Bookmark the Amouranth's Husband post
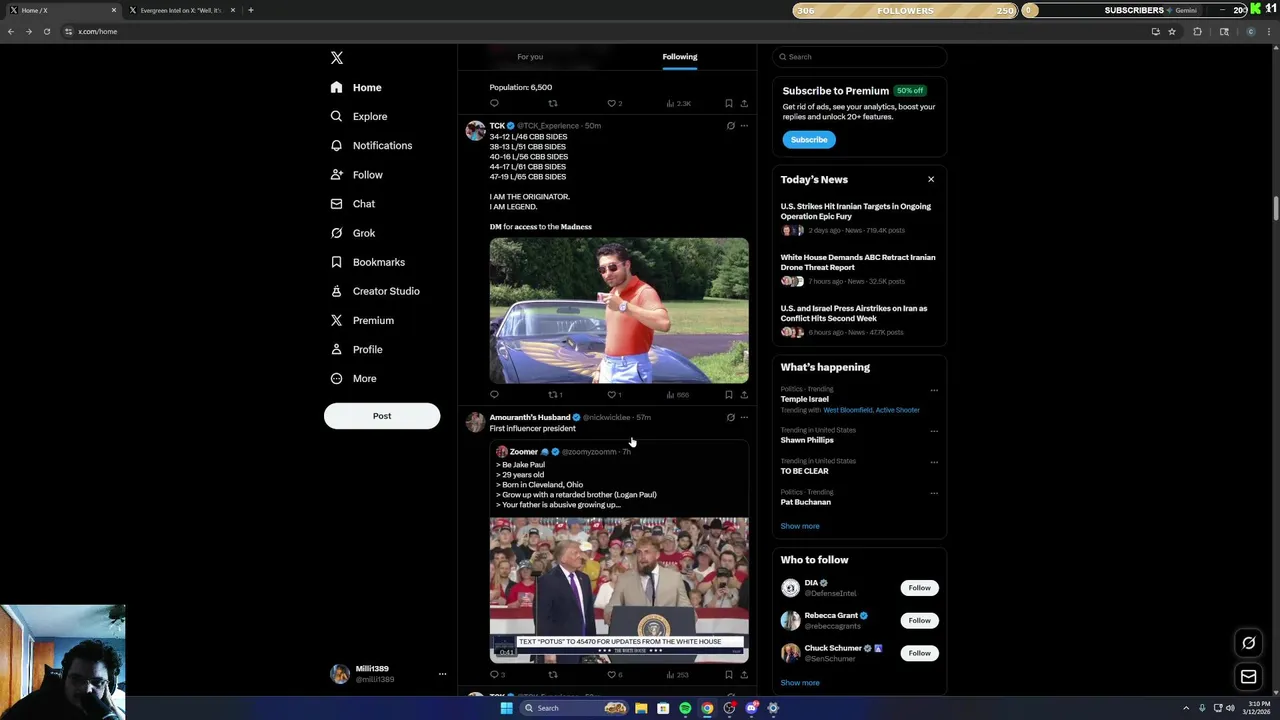1280x720 pixels. click(x=729, y=675)
